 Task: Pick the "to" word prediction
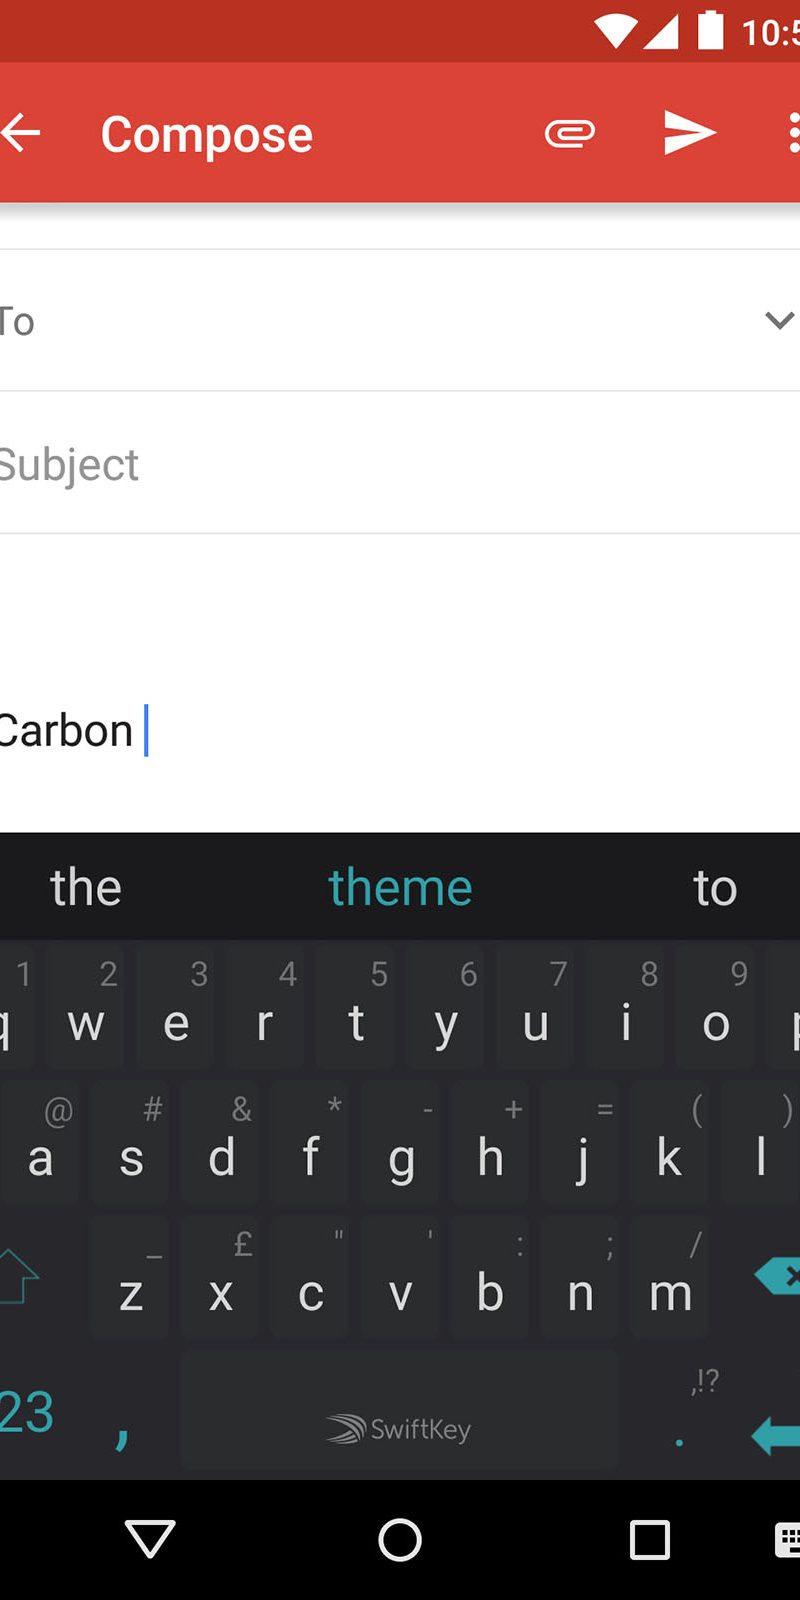point(714,888)
